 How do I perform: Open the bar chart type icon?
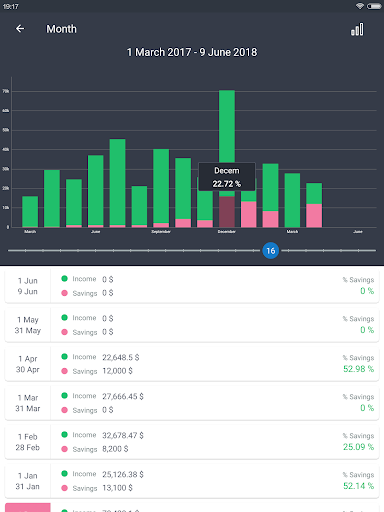tap(357, 29)
